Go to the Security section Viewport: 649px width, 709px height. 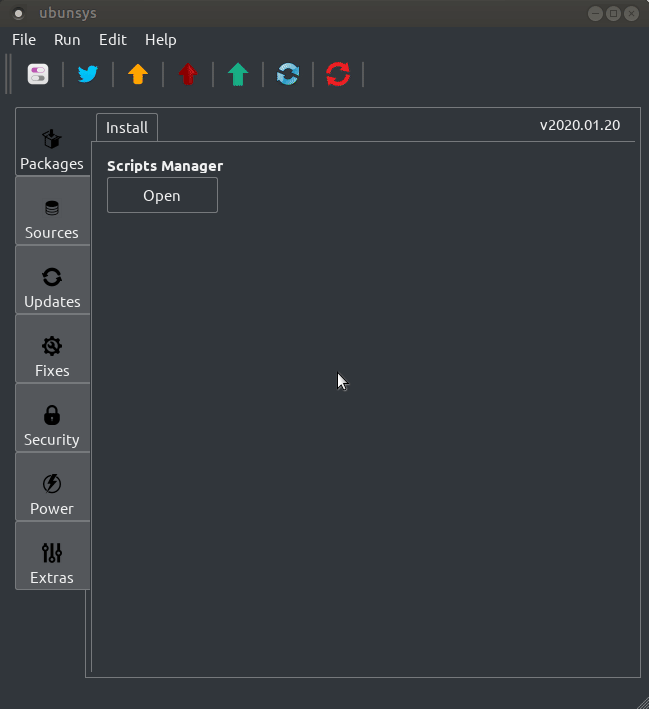coord(52,418)
